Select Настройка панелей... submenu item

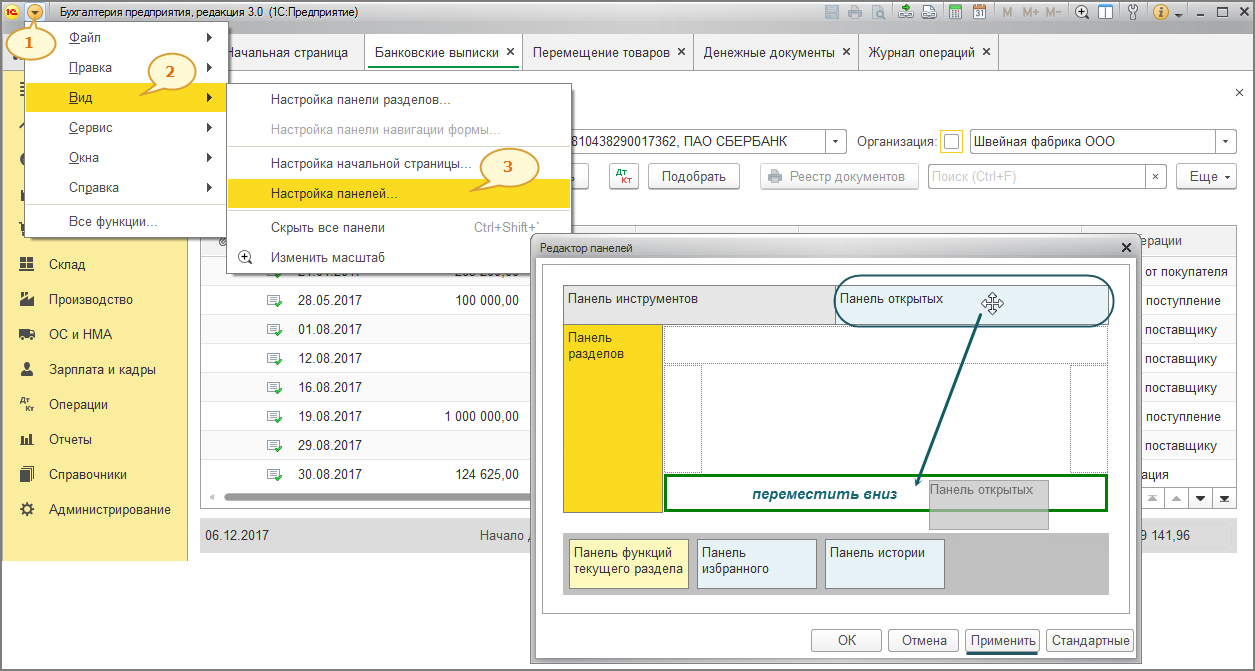click(x=399, y=193)
